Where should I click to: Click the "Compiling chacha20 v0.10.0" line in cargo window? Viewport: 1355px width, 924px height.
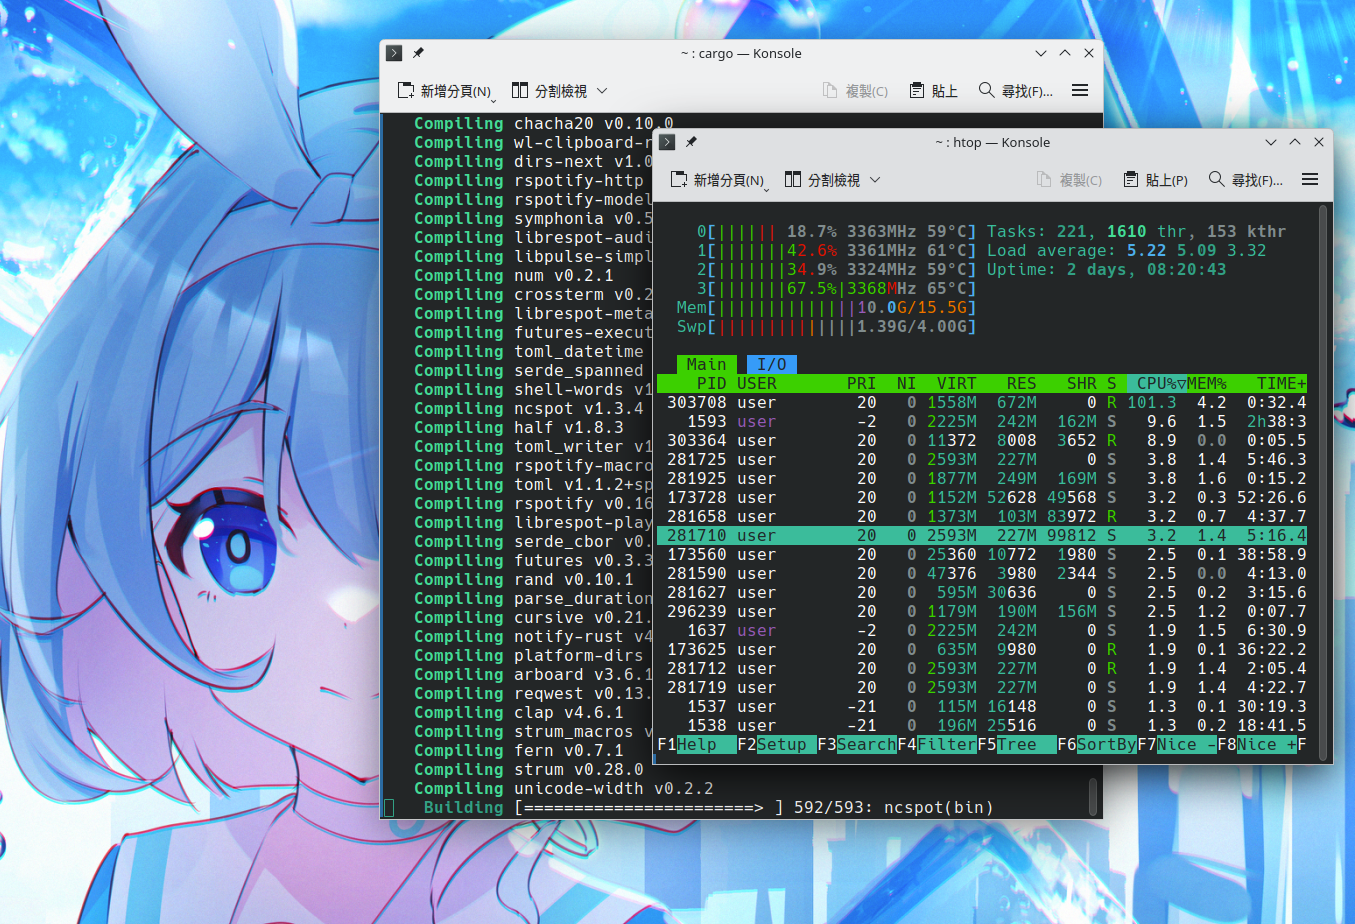pyautogui.click(x=543, y=123)
